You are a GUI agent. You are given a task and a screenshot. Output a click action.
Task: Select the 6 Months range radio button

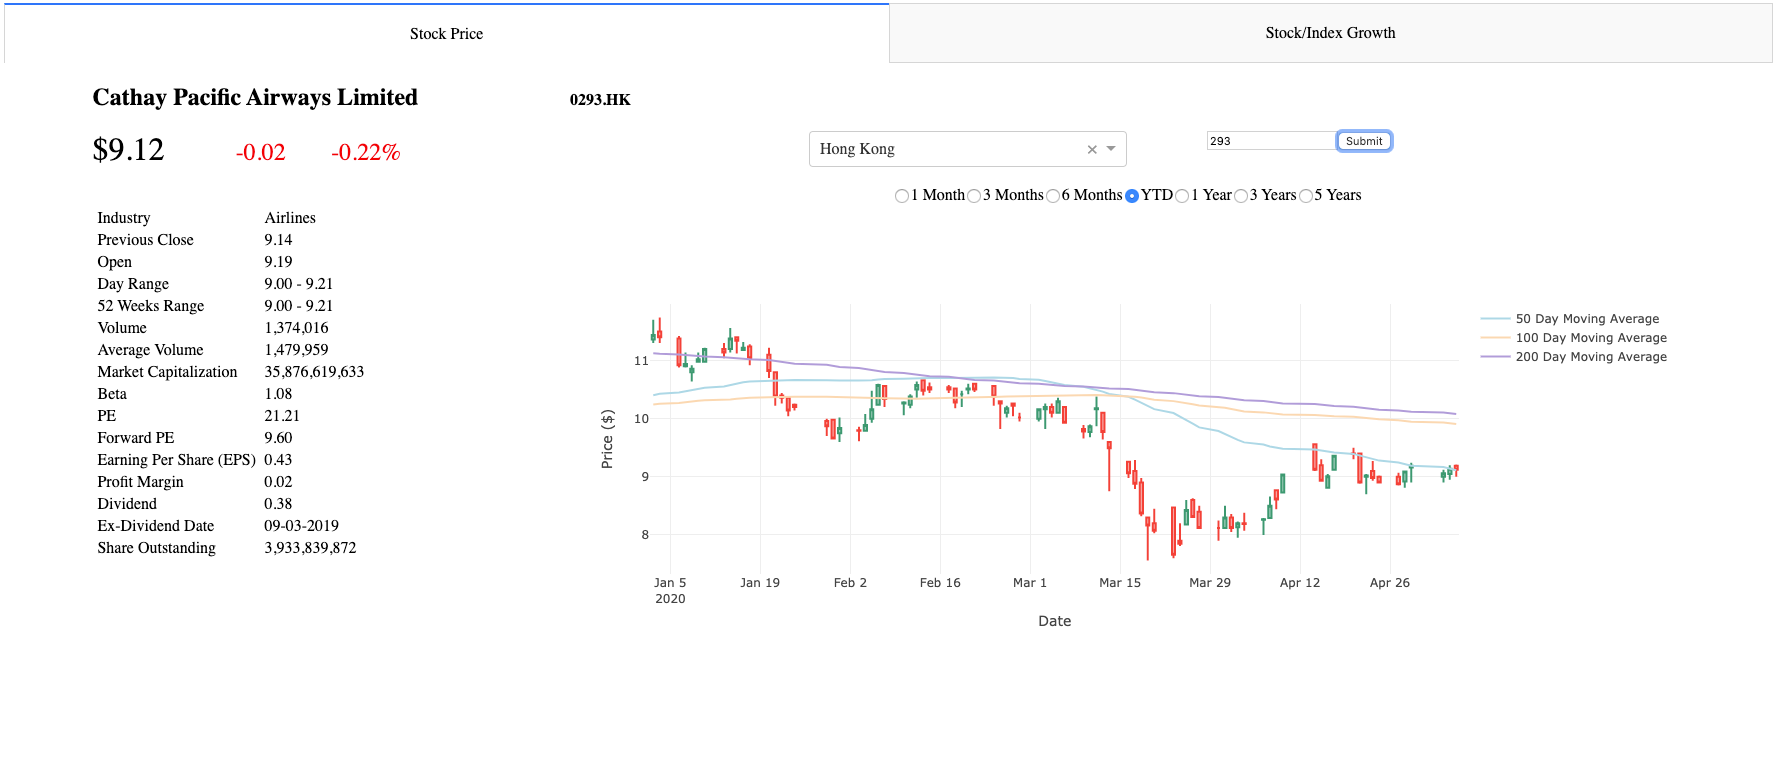point(1053,196)
